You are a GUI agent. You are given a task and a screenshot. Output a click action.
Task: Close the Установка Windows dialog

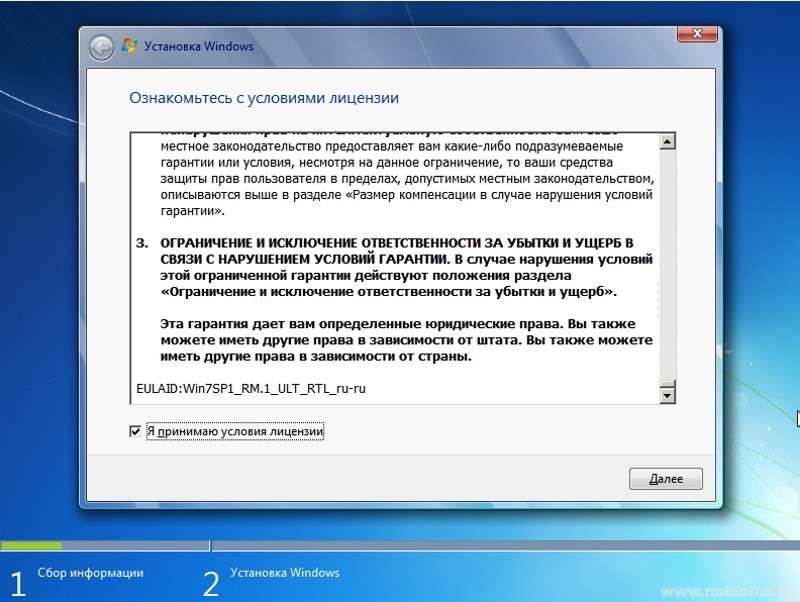[x=697, y=34]
